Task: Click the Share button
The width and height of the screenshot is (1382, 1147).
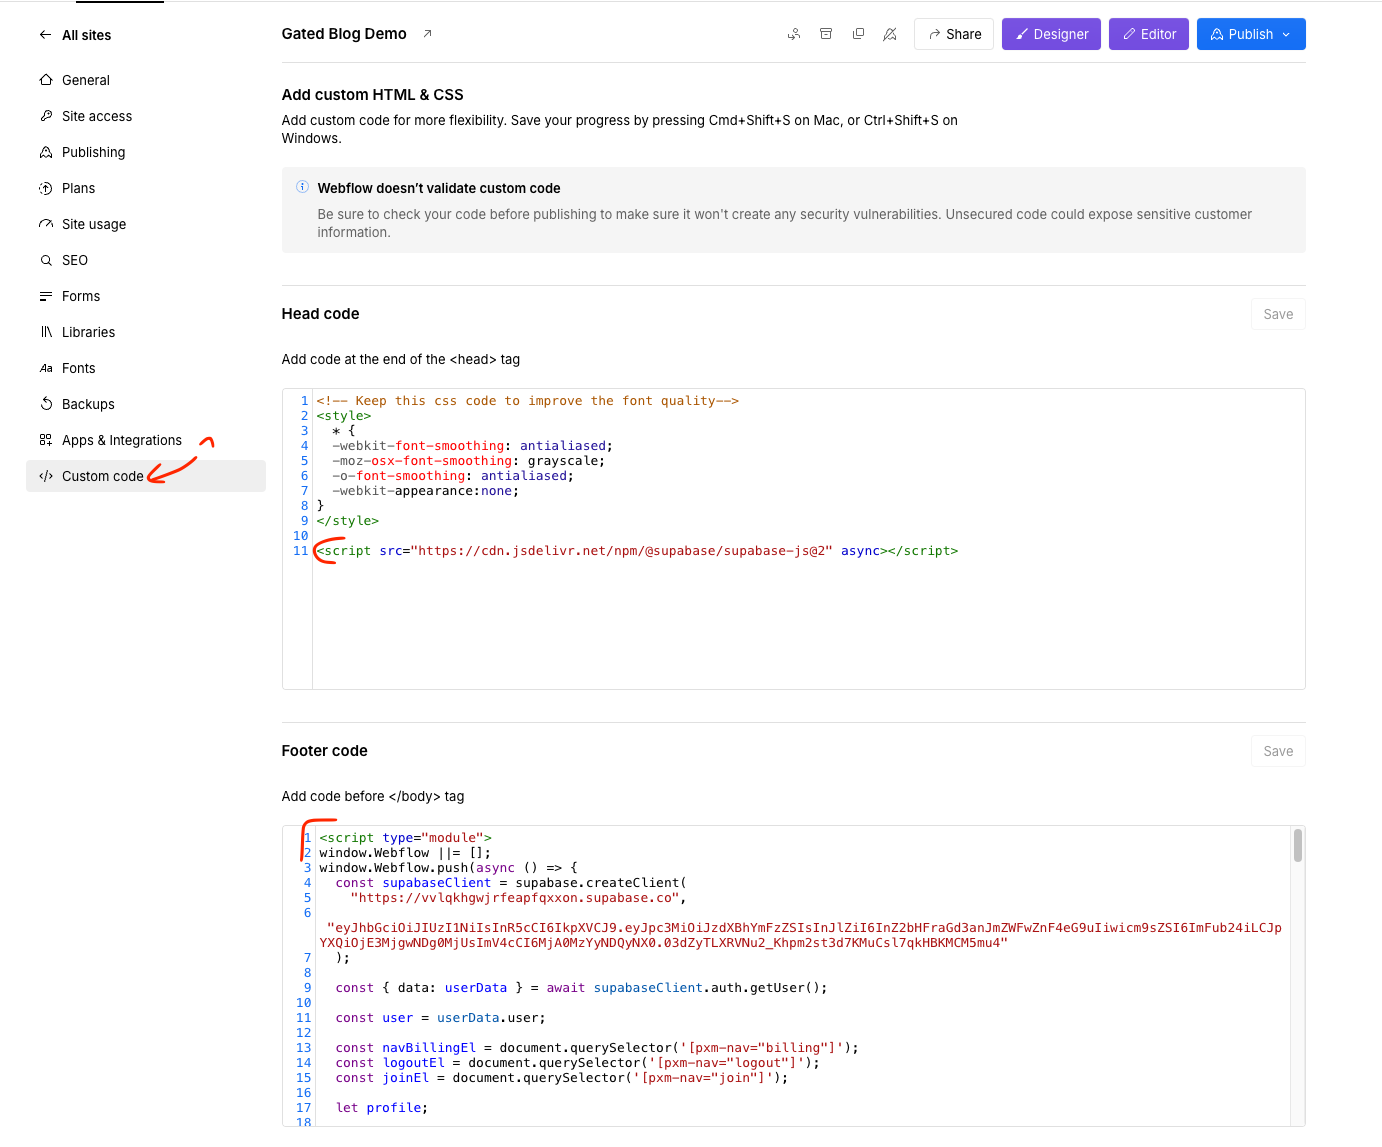Action: pos(954,34)
